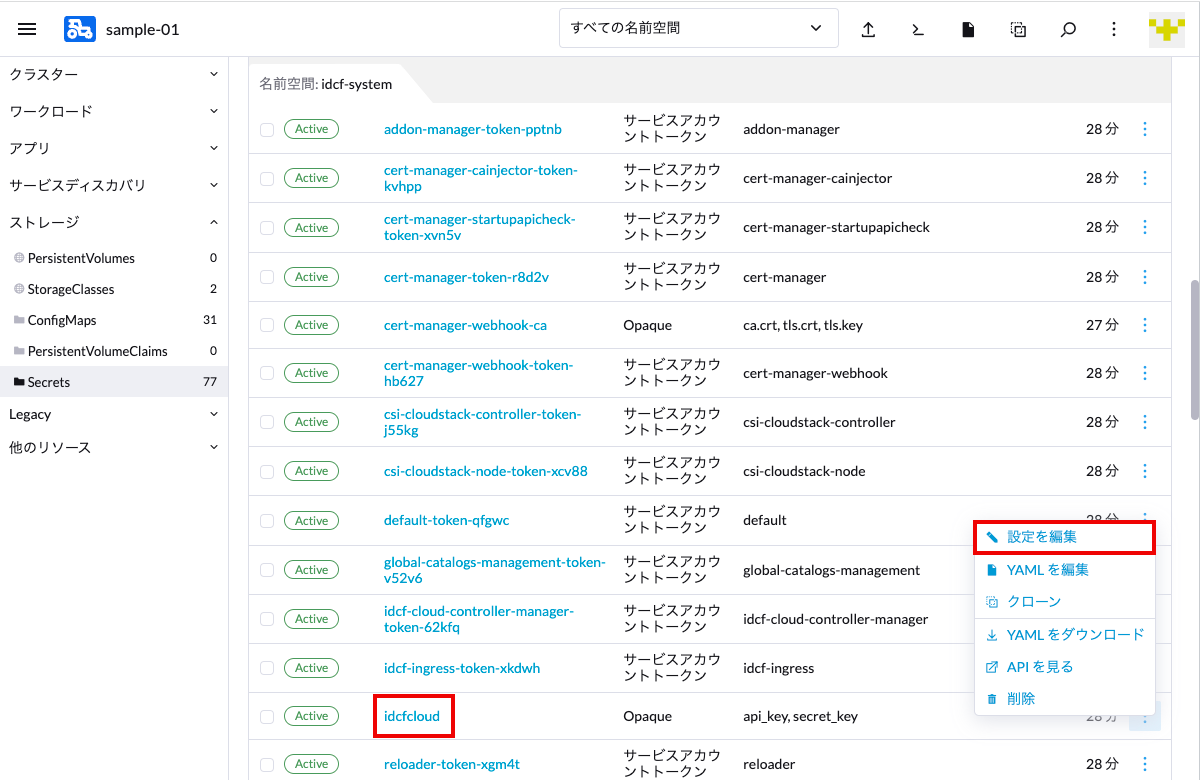The image size is (1200, 780).
Task: Go to PersistentVolumeClaims in sidebar
Action: (x=114, y=351)
